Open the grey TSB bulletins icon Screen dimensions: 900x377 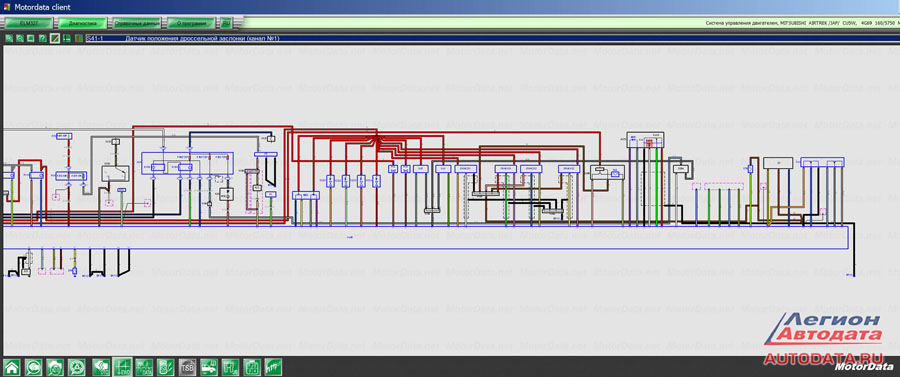188,367
